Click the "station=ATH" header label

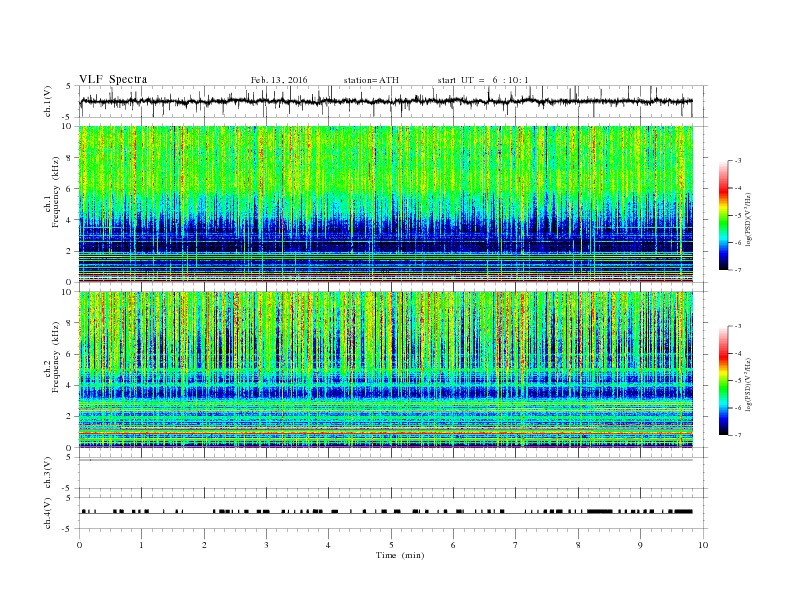tap(371, 80)
